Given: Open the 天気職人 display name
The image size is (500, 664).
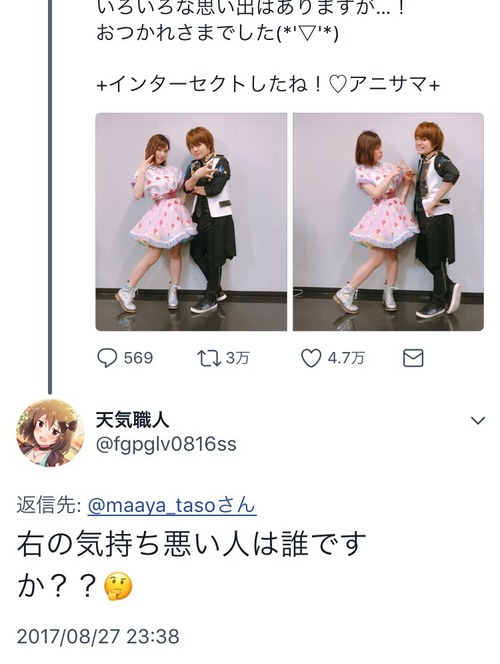Looking at the screenshot, I should (x=133, y=420).
